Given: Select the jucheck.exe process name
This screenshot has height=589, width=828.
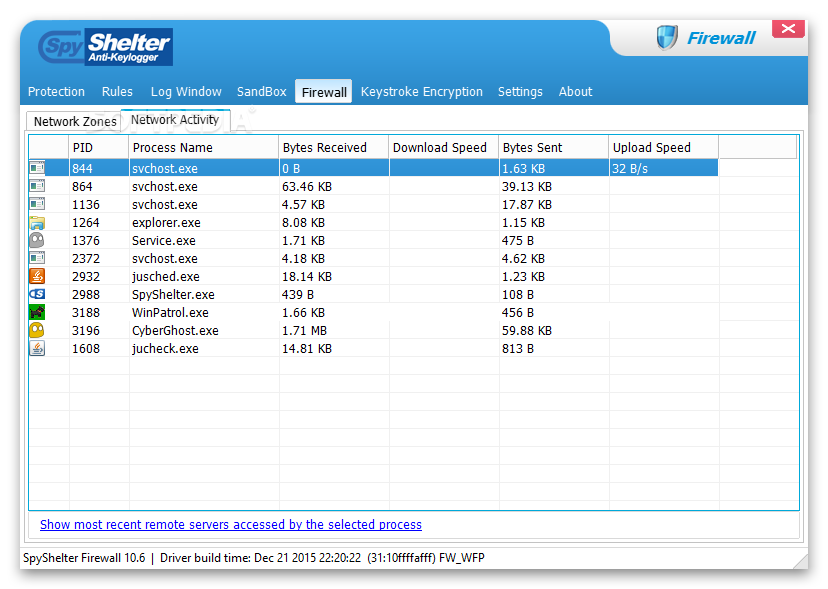Looking at the screenshot, I should (165, 348).
